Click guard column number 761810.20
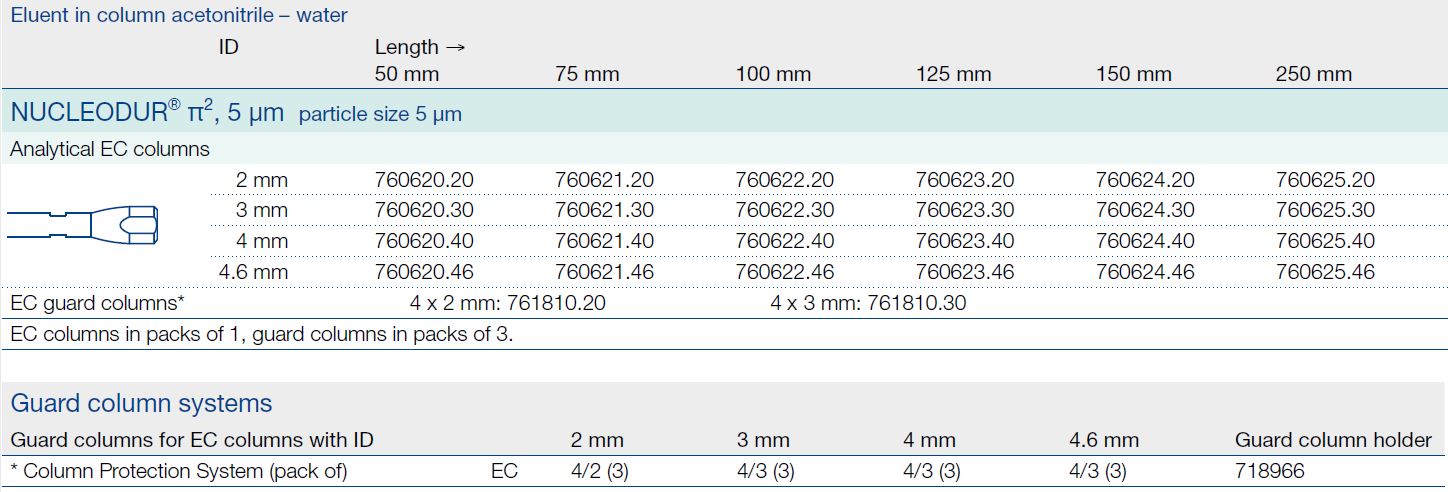Viewport: 1448px width, 492px height. [x=558, y=303]
